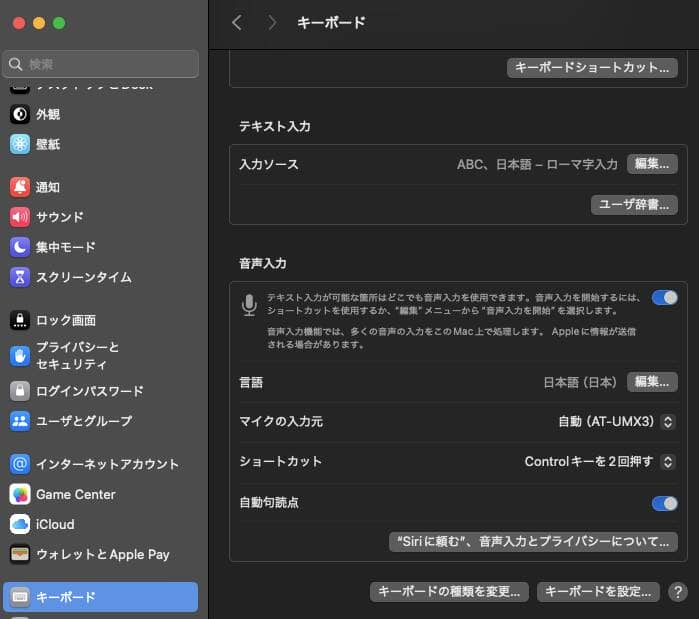
Task: Click the 壁紙 wallpaper icon
Action: click(20, 144)
